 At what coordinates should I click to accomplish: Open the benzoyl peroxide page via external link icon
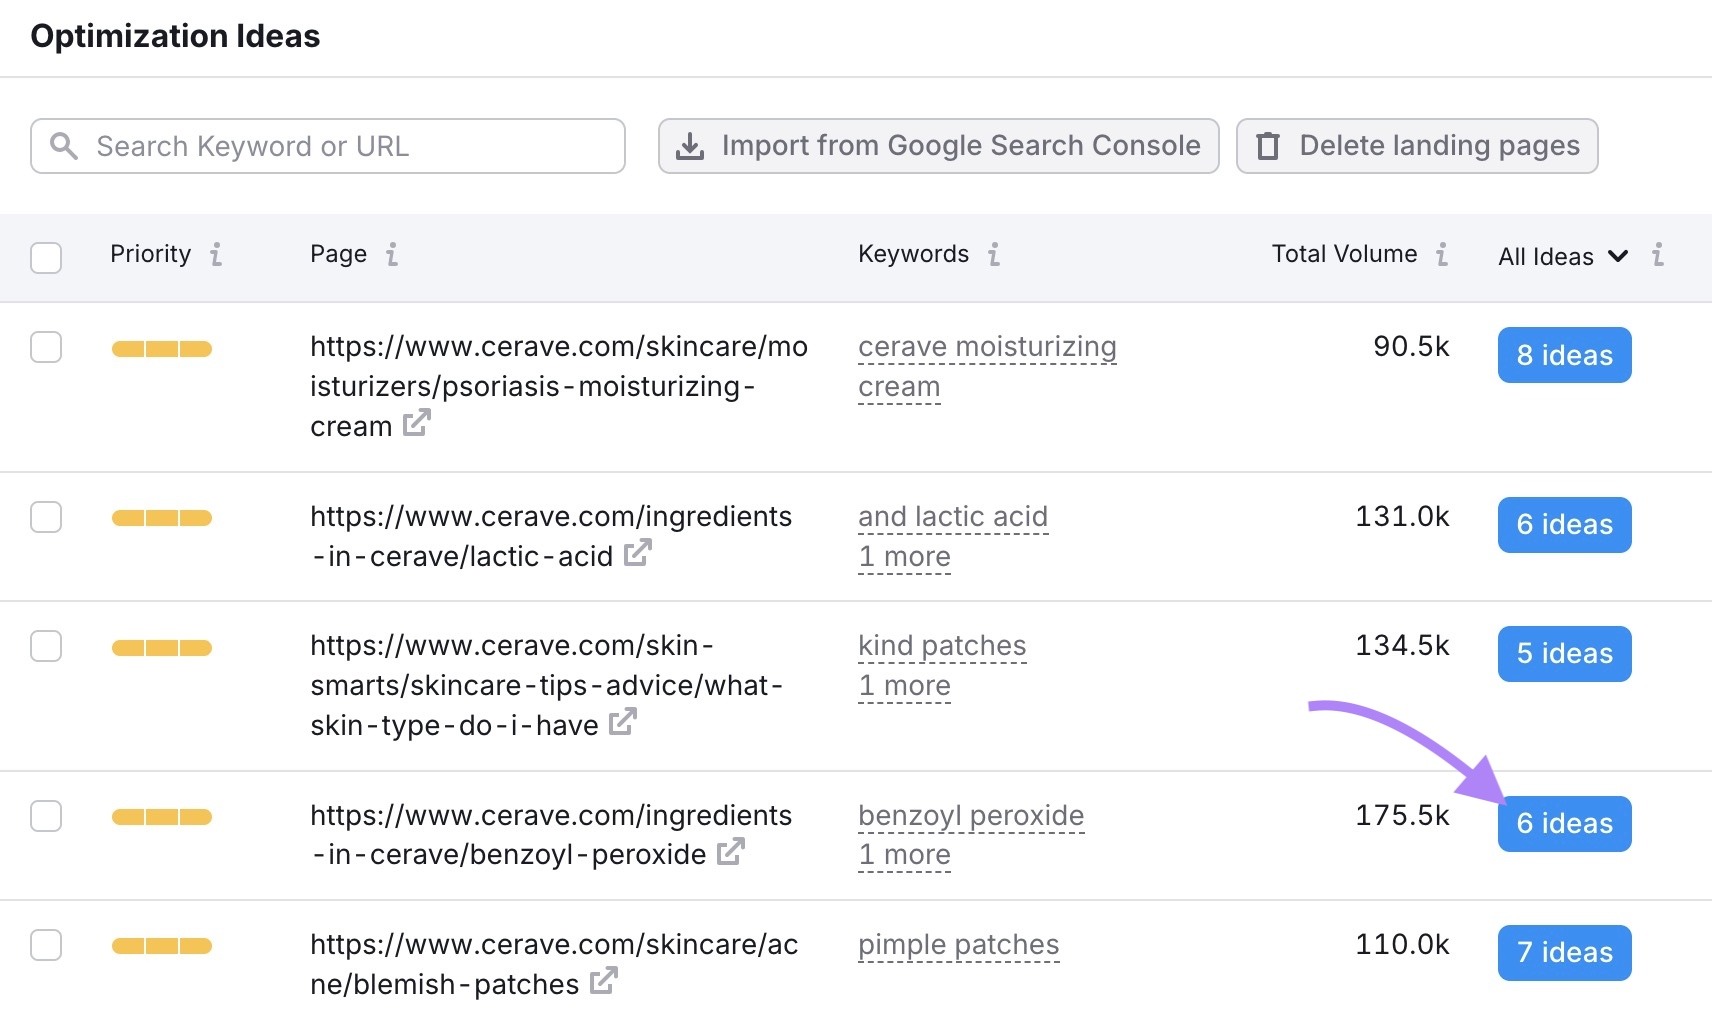pos(733,853)
